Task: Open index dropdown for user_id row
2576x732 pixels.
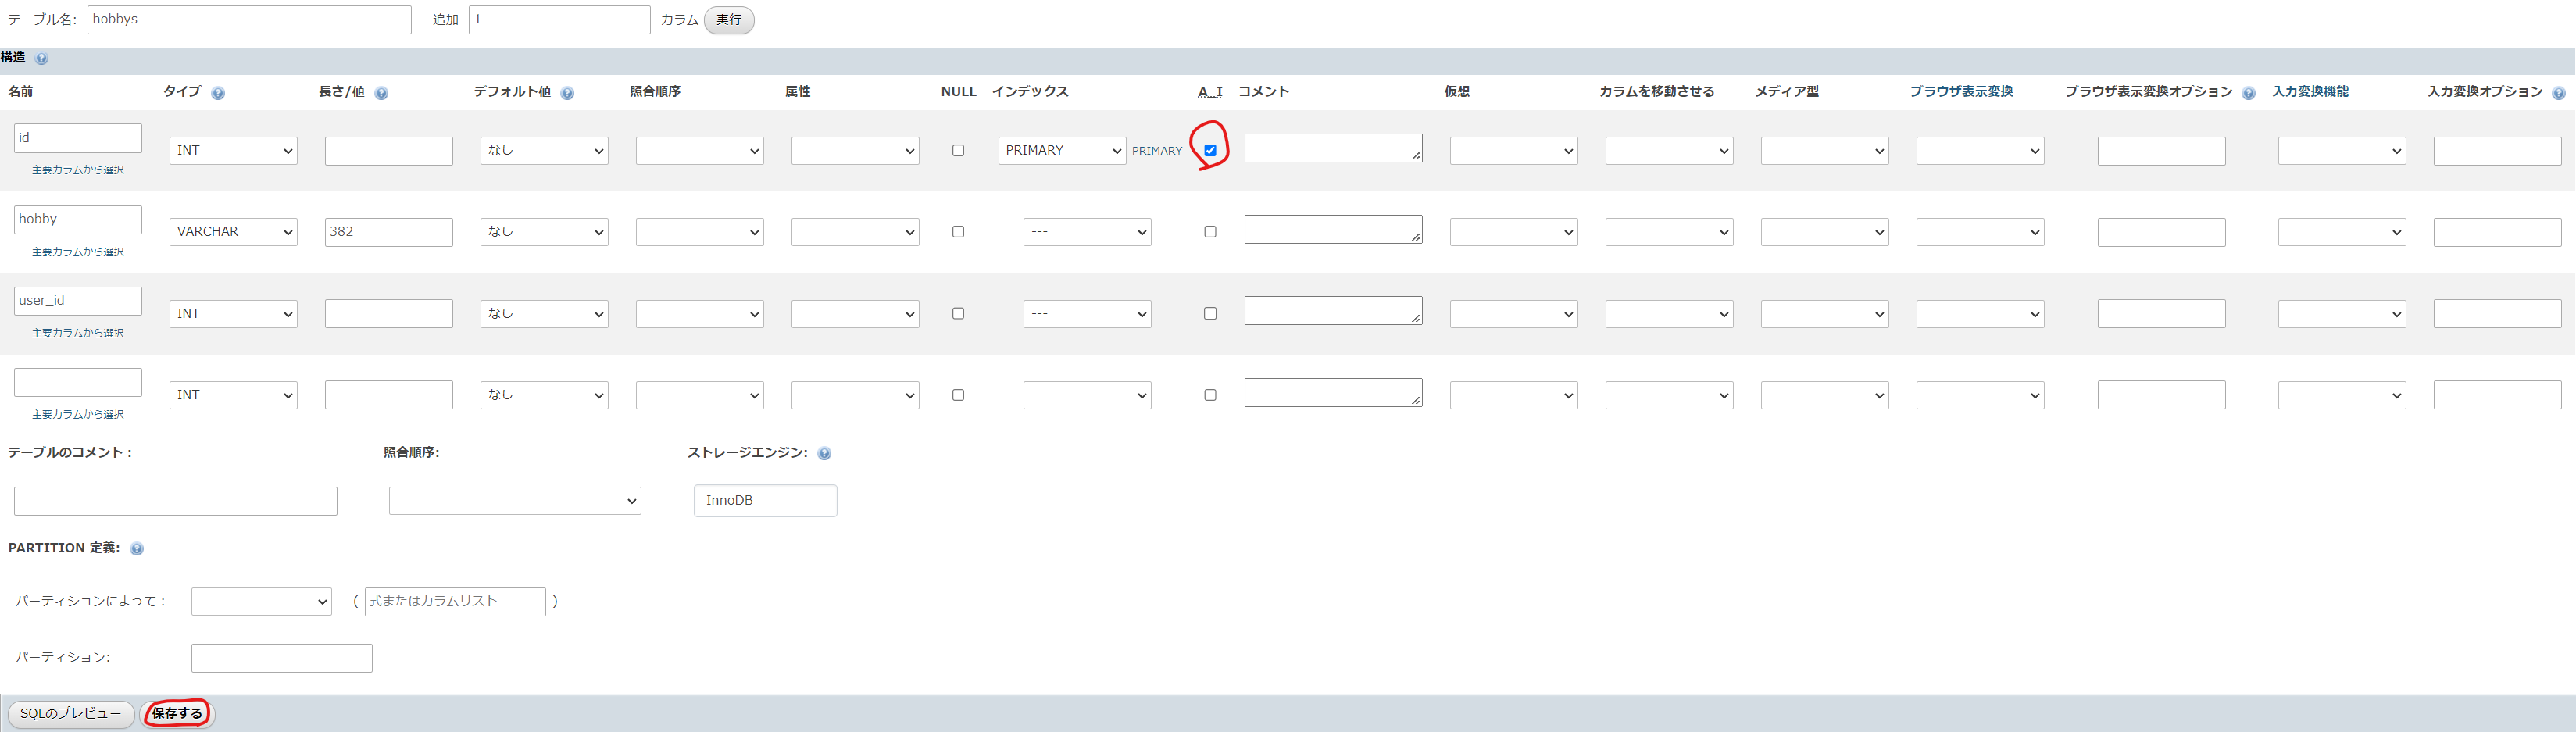Action: (1087, 314)
